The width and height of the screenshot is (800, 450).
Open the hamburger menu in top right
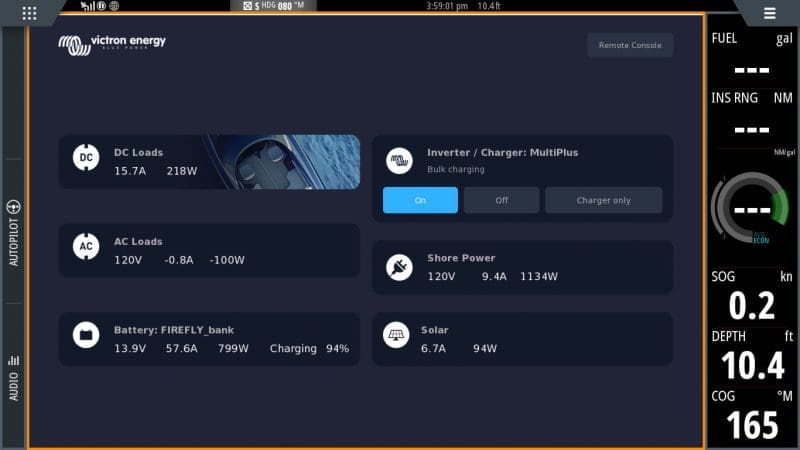(x=769, y=13)
